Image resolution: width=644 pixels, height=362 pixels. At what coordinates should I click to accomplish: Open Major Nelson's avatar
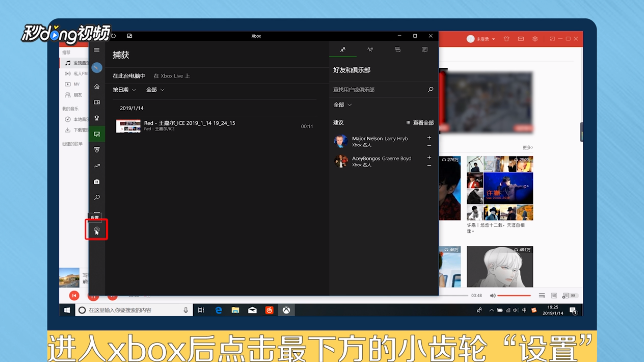(x=341, y=141)
